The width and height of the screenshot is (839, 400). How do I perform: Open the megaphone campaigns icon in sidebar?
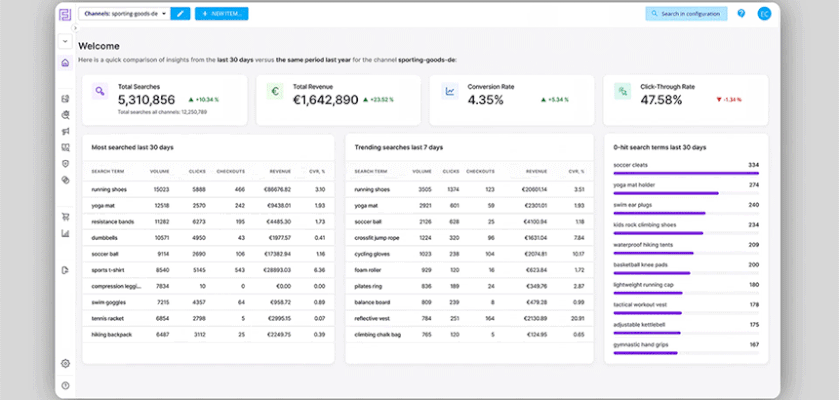tap(65, 131)
